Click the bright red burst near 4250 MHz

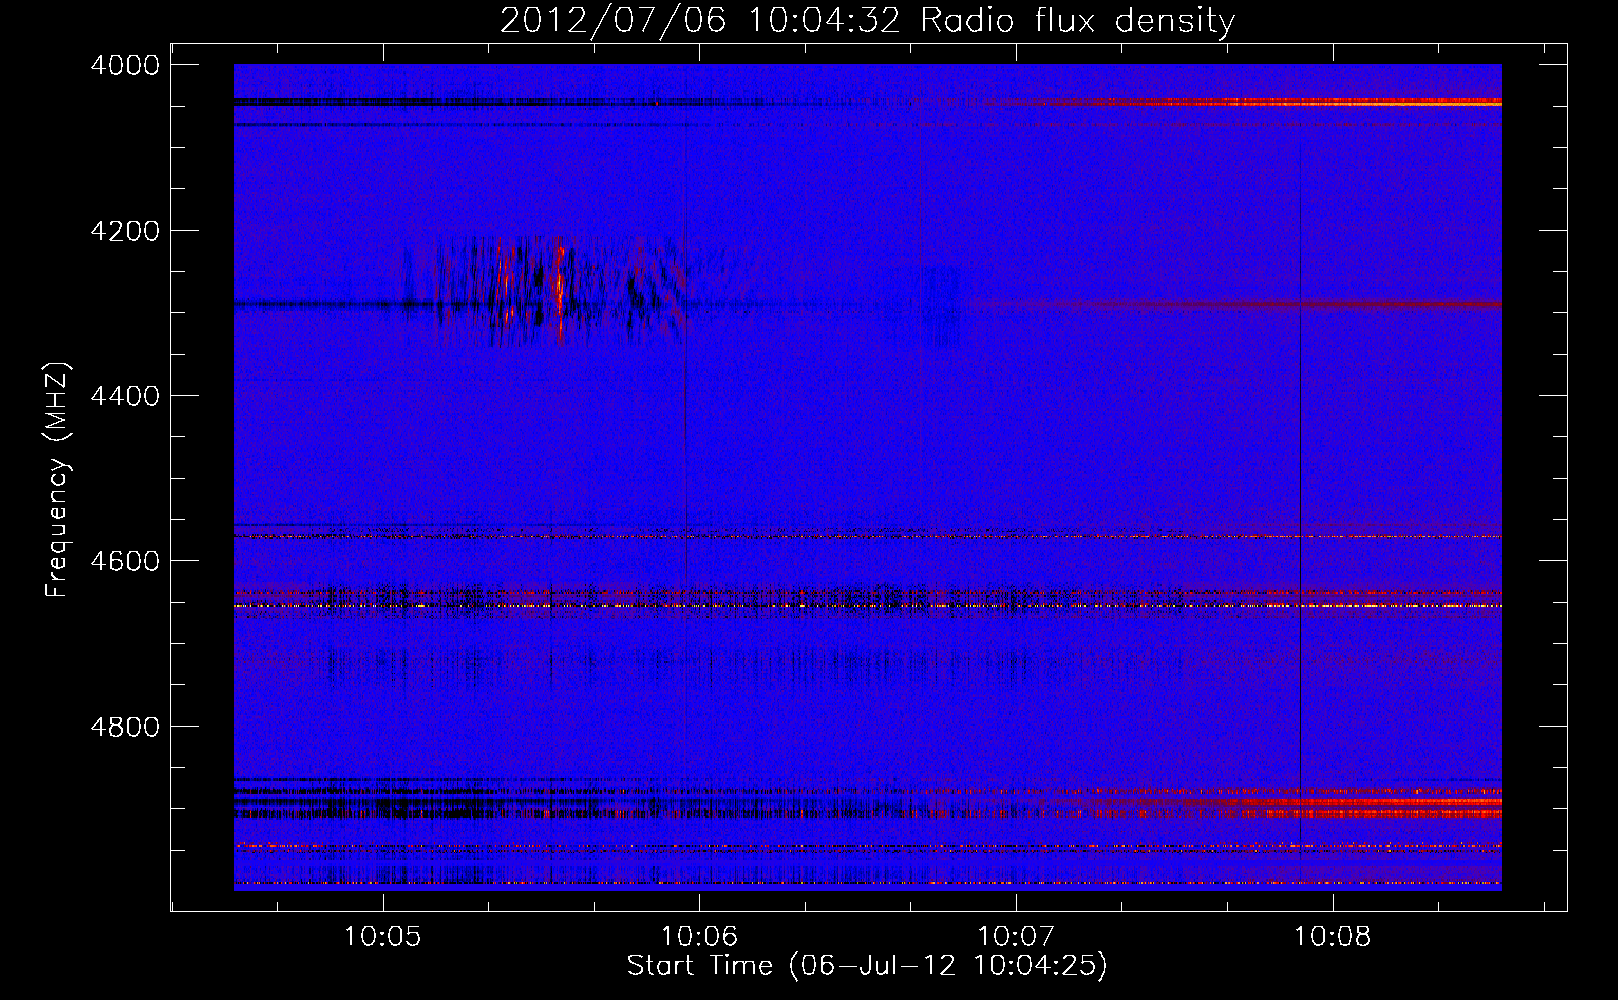(x=559, y=288)
